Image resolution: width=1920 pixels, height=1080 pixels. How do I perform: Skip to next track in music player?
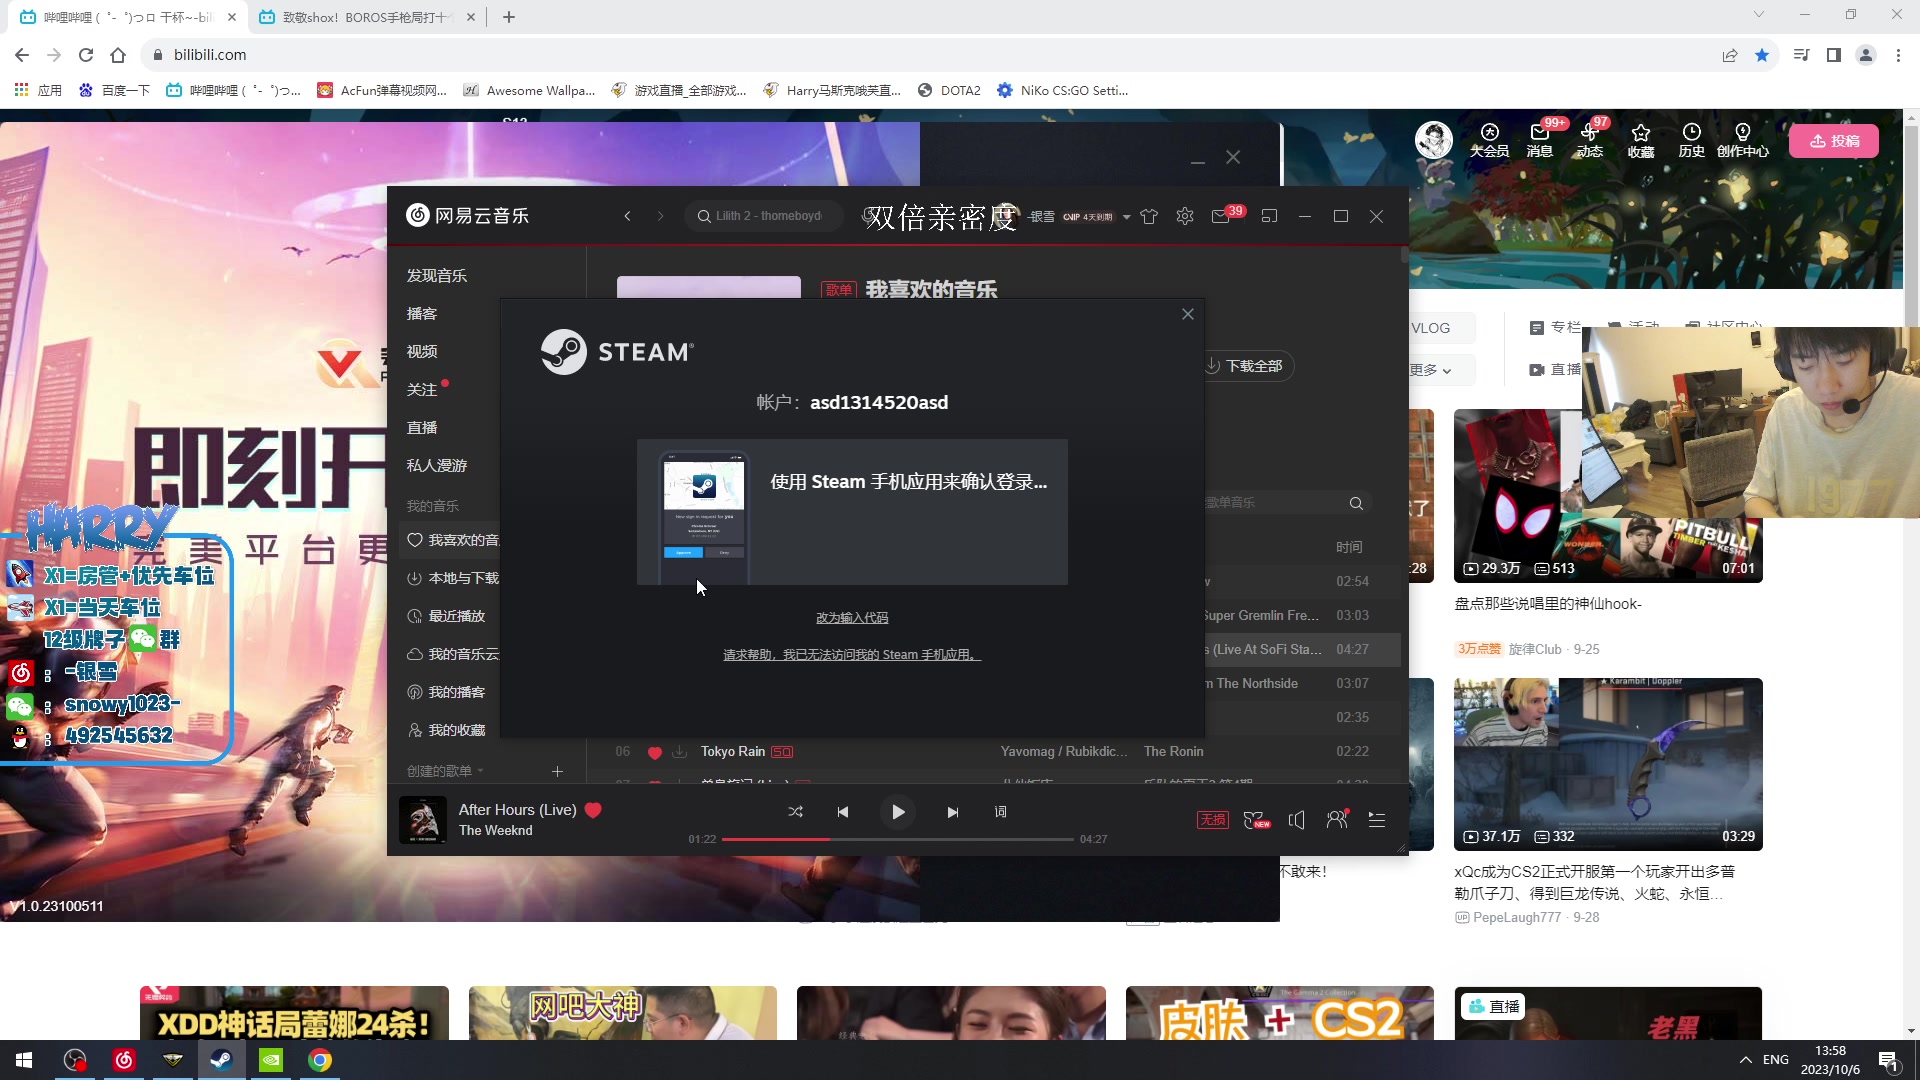tap(953, 812)
